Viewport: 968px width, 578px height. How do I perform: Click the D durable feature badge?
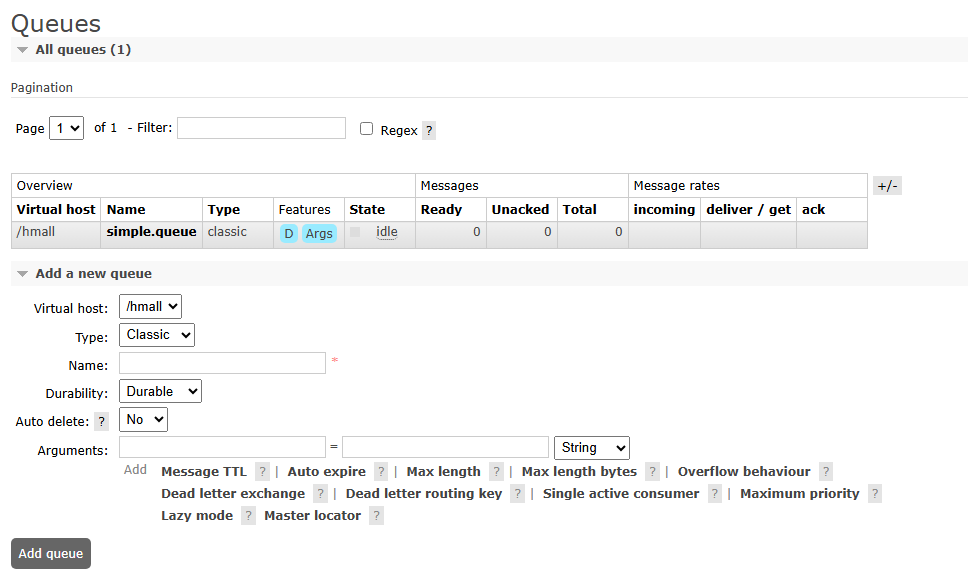point(288,233)
